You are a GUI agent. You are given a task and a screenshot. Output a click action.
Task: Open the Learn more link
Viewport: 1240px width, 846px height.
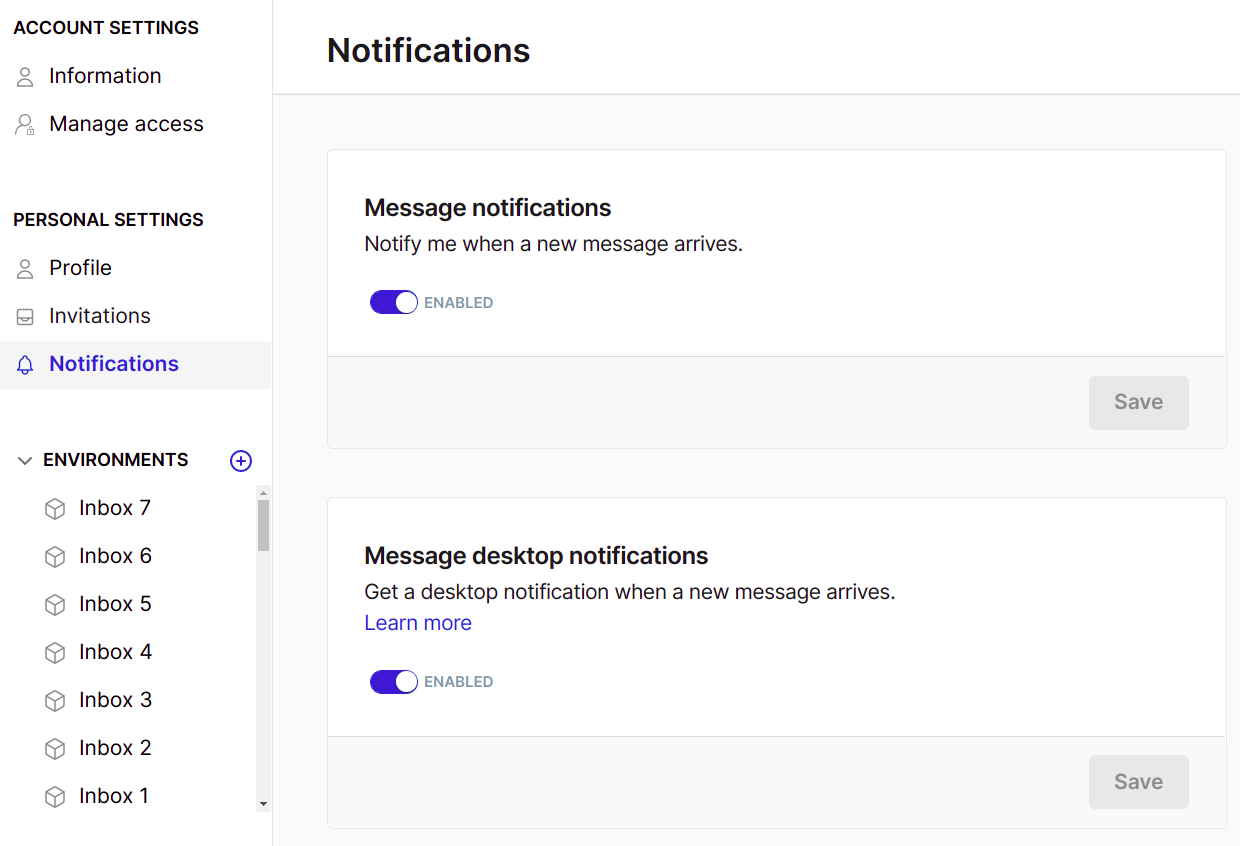[418, 623]
